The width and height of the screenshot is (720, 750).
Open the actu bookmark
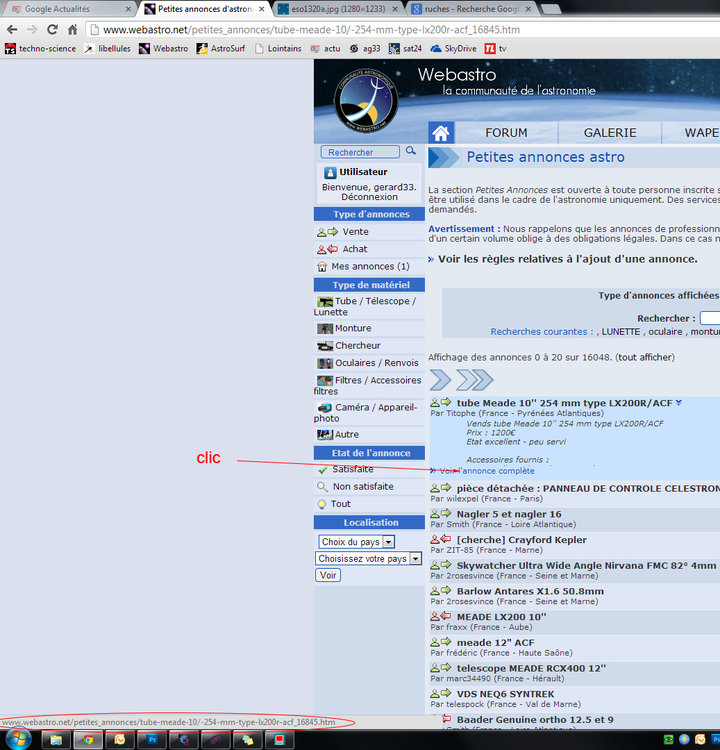[x=325, y=48]
